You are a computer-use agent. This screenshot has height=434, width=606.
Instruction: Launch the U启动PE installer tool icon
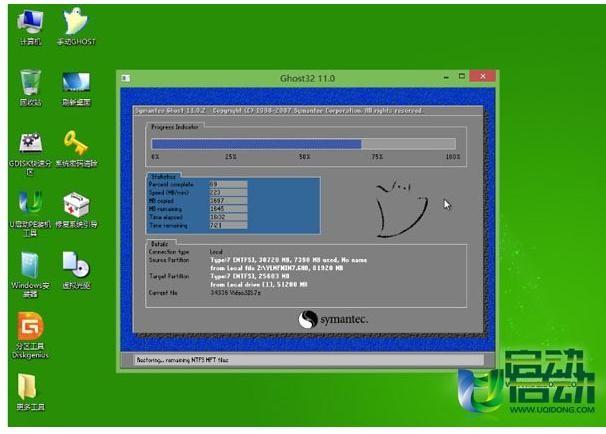click(x=30, y=214)
